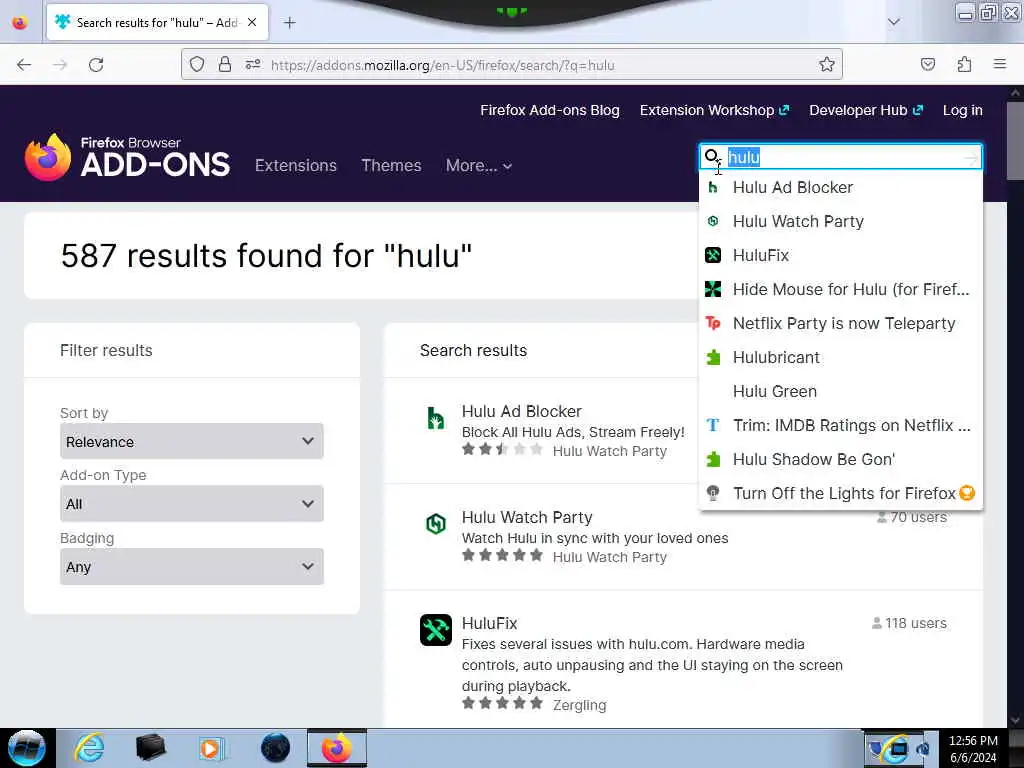Open Extension Workshop link
Screen dimensions: 1024x768
click(714, 110)
